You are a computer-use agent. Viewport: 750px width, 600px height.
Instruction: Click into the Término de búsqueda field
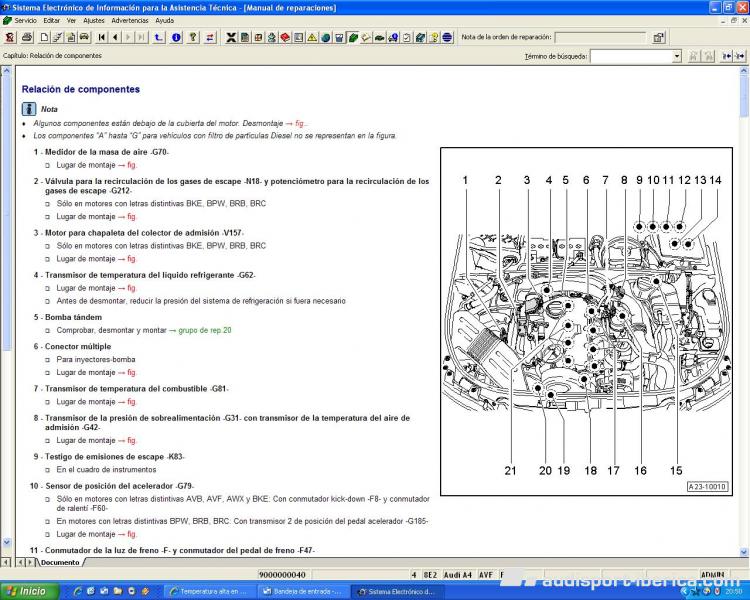[x=631, y=56]
